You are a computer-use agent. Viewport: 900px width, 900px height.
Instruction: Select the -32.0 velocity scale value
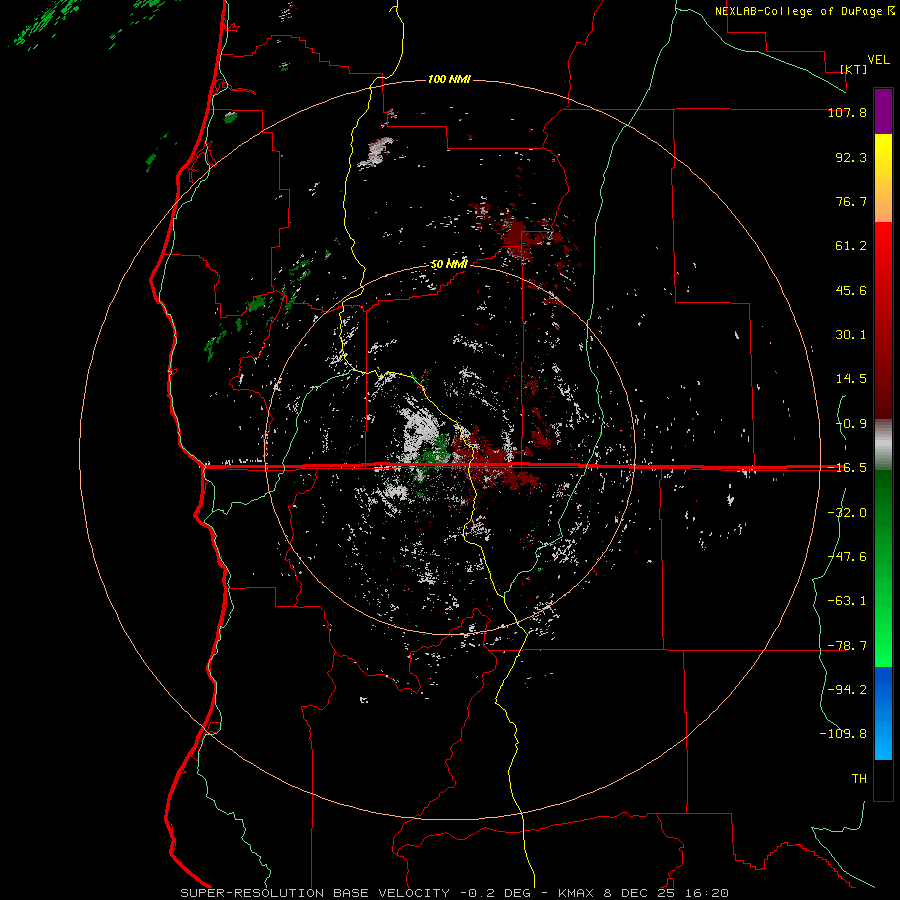point(847,512)
